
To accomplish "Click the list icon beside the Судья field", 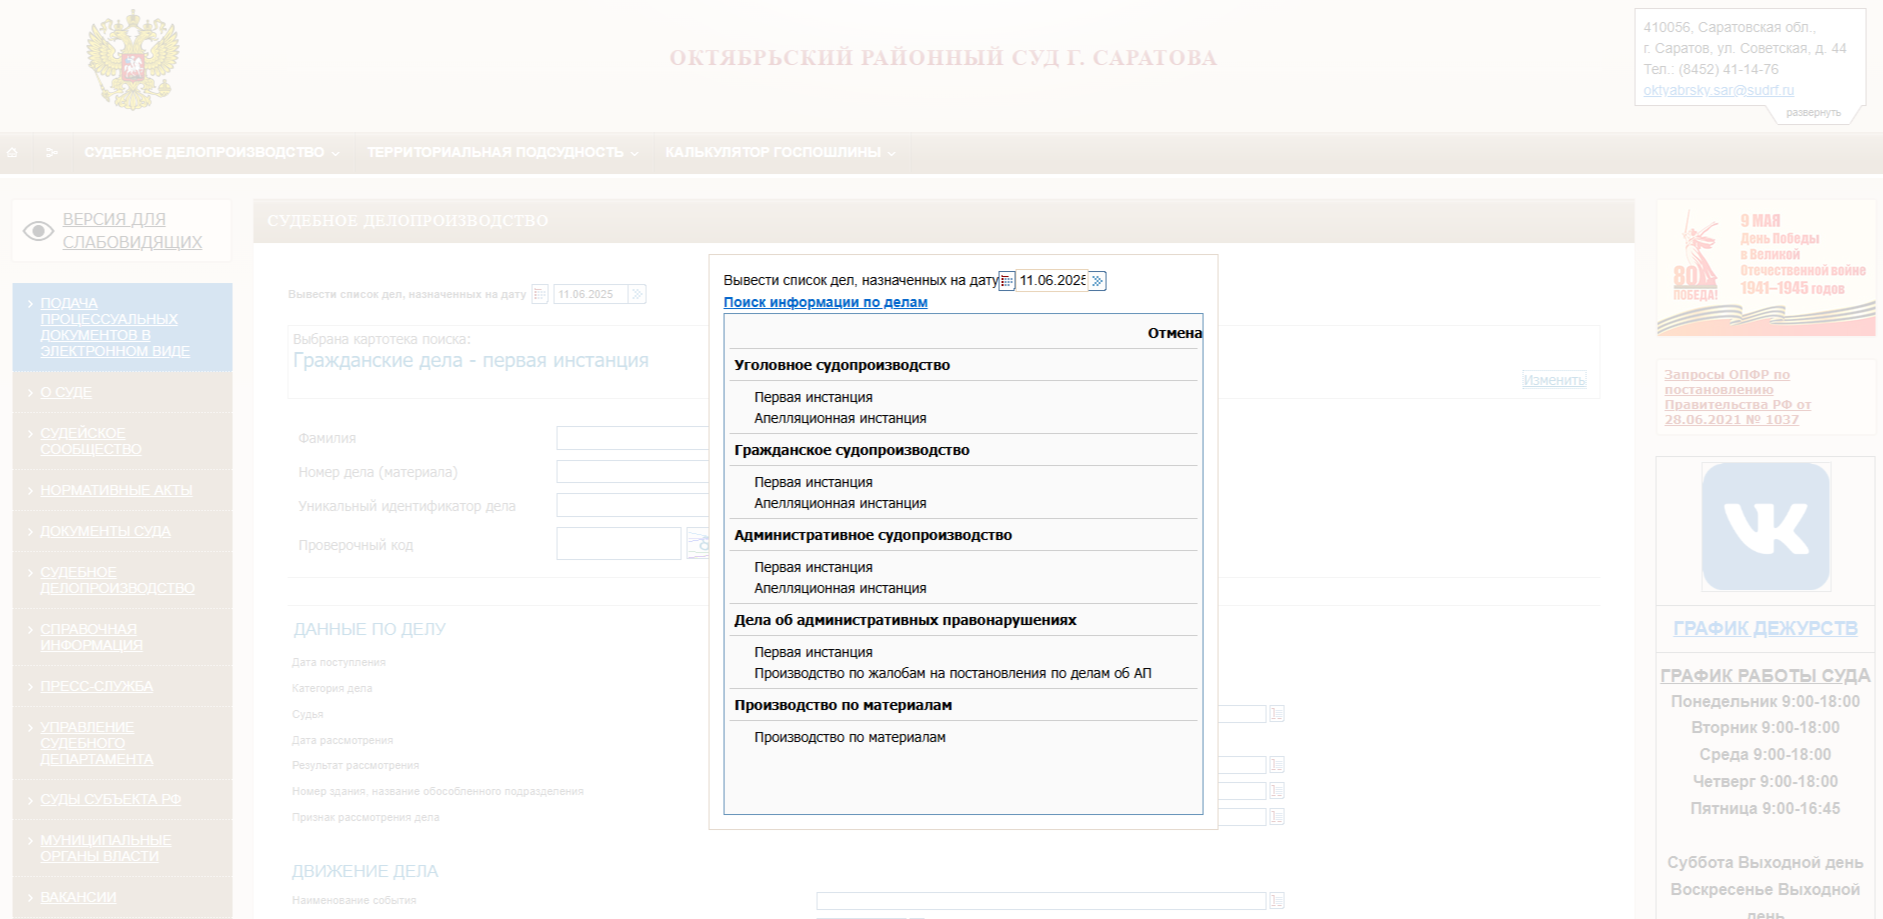I will point(1277,714).
